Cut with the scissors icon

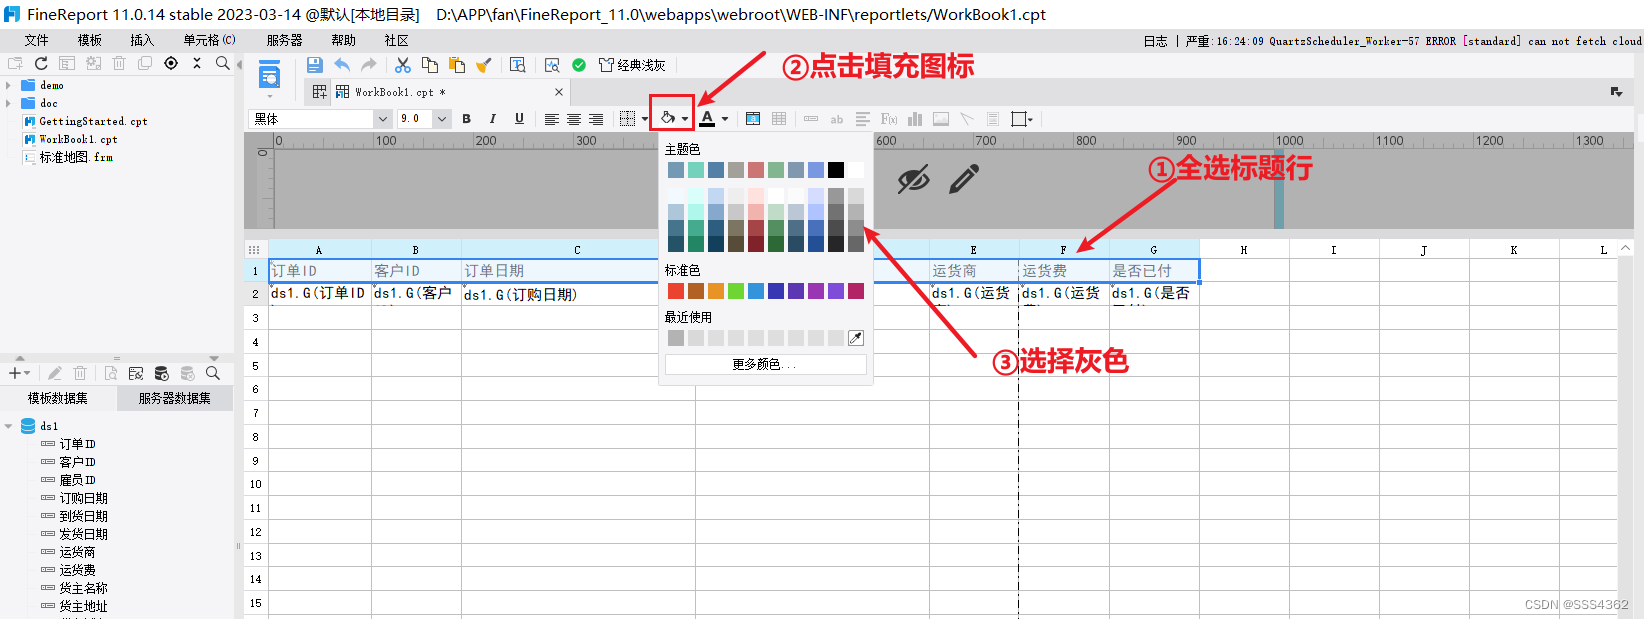click(403, 65)
